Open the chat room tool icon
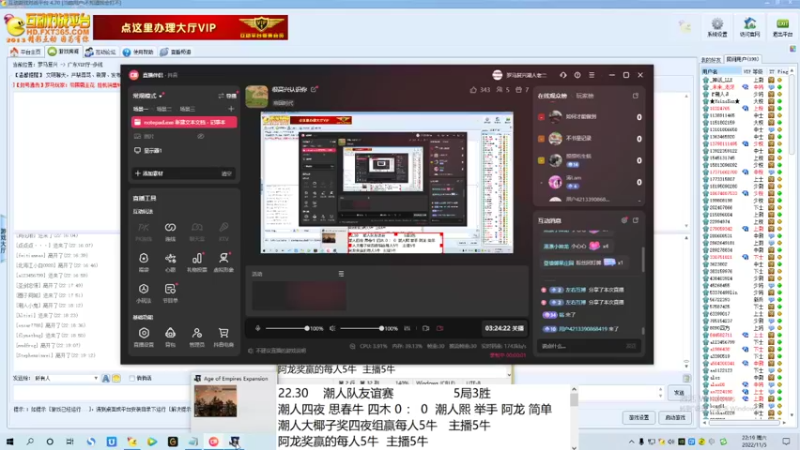The width and height of the screenshot is (800, 450). (x=197, y=230)
